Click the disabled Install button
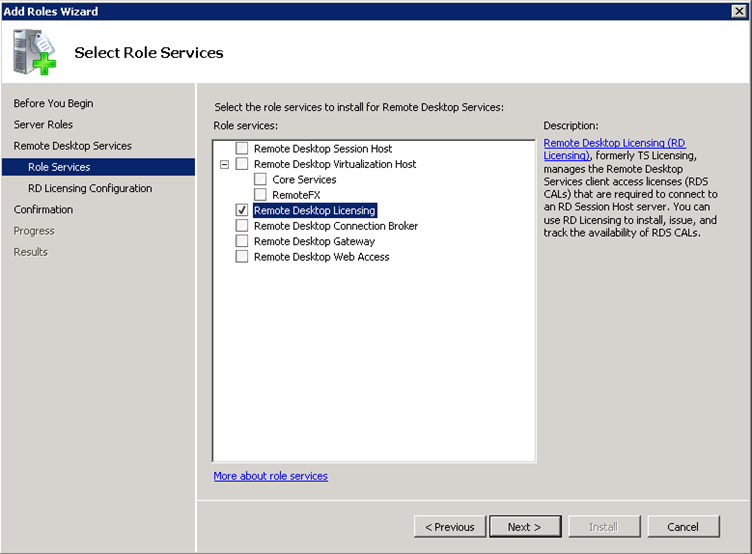 (604, 527)
